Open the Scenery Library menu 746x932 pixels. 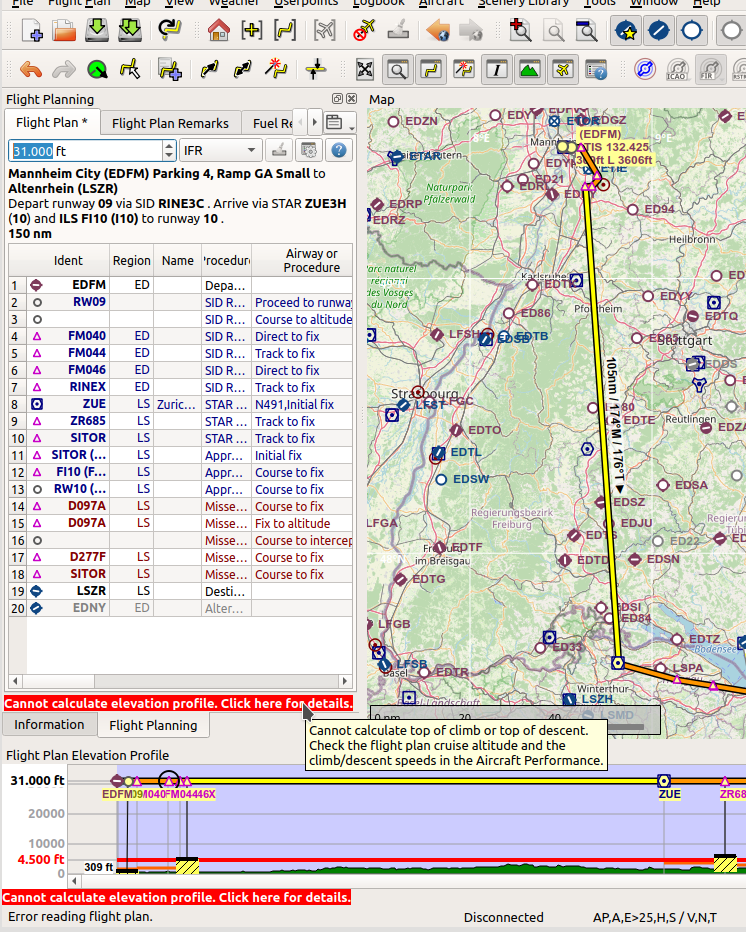(x=523, y=3)
